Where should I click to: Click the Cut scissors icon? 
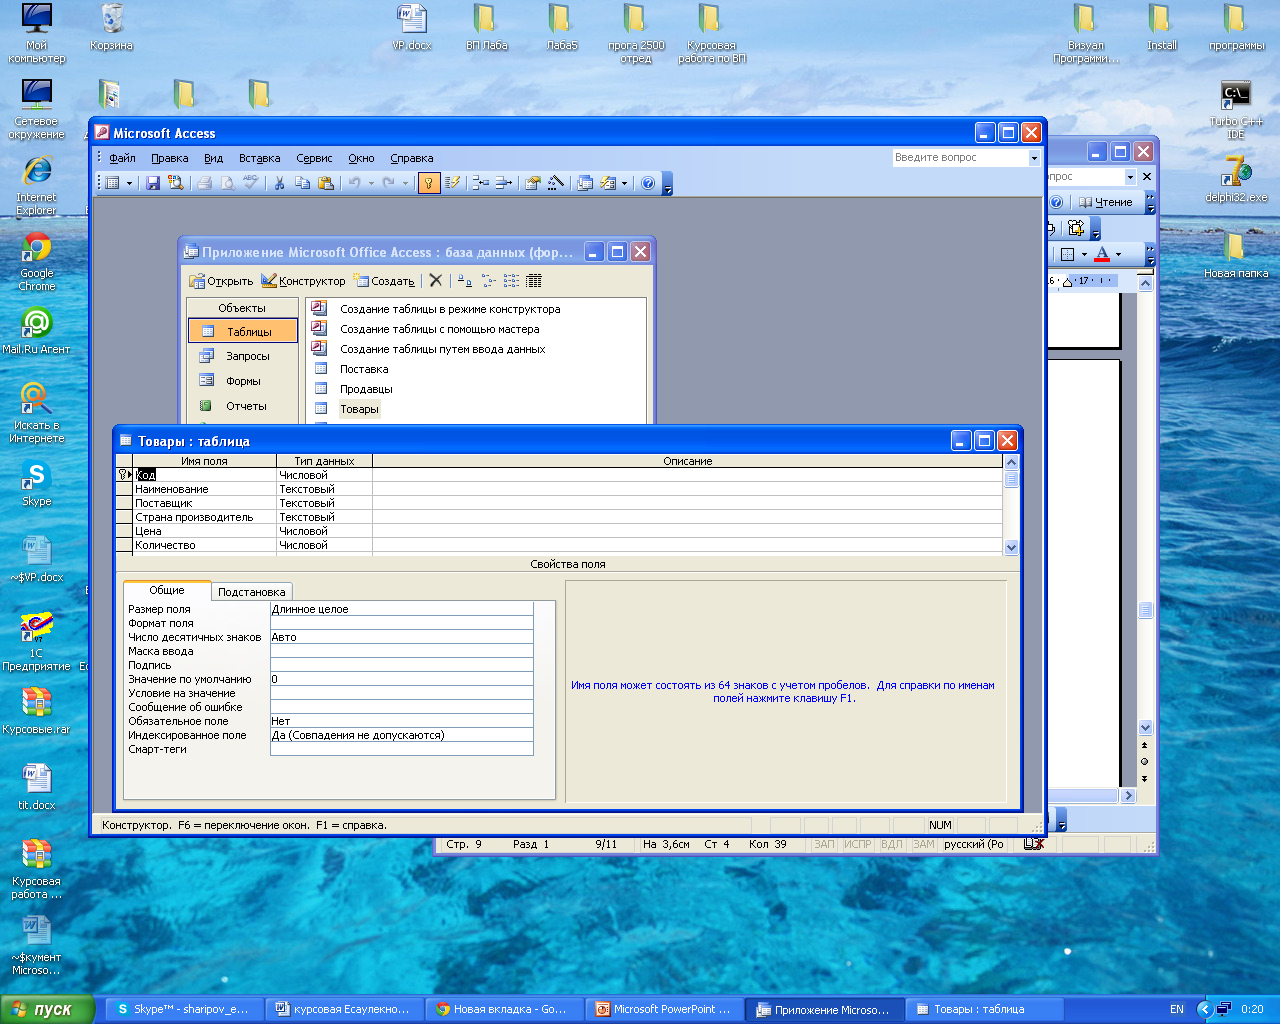click(x=279, y=183)
